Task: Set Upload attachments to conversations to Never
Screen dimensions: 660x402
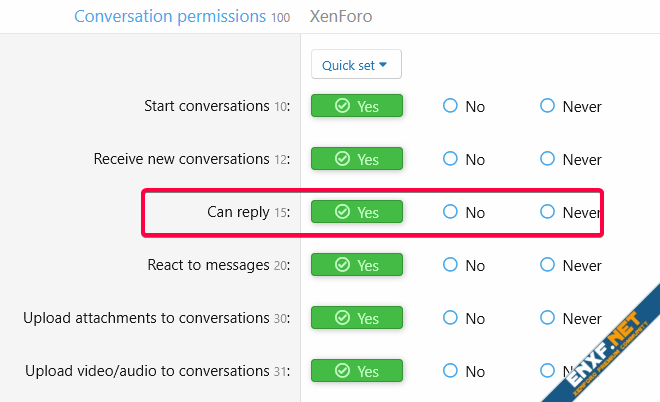Action: tap(547, 318)
